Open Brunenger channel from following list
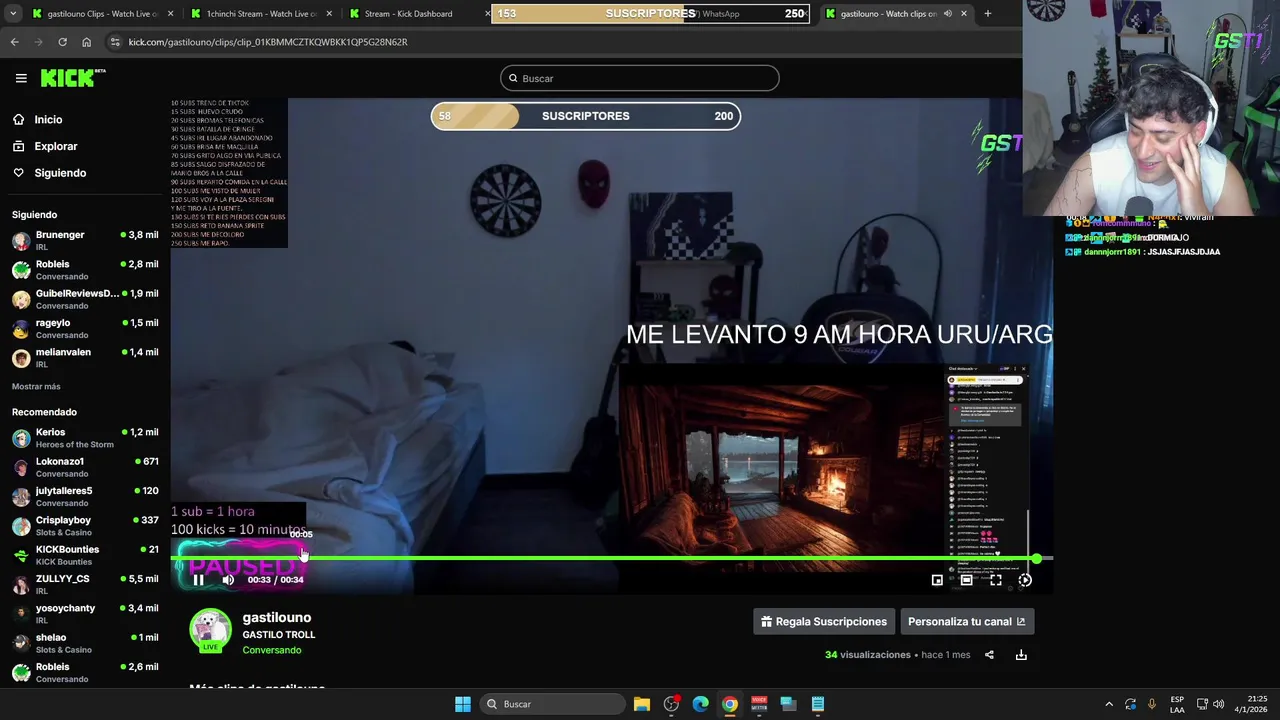The height and width of the screenshot is (720, 1280). [85, 240]
